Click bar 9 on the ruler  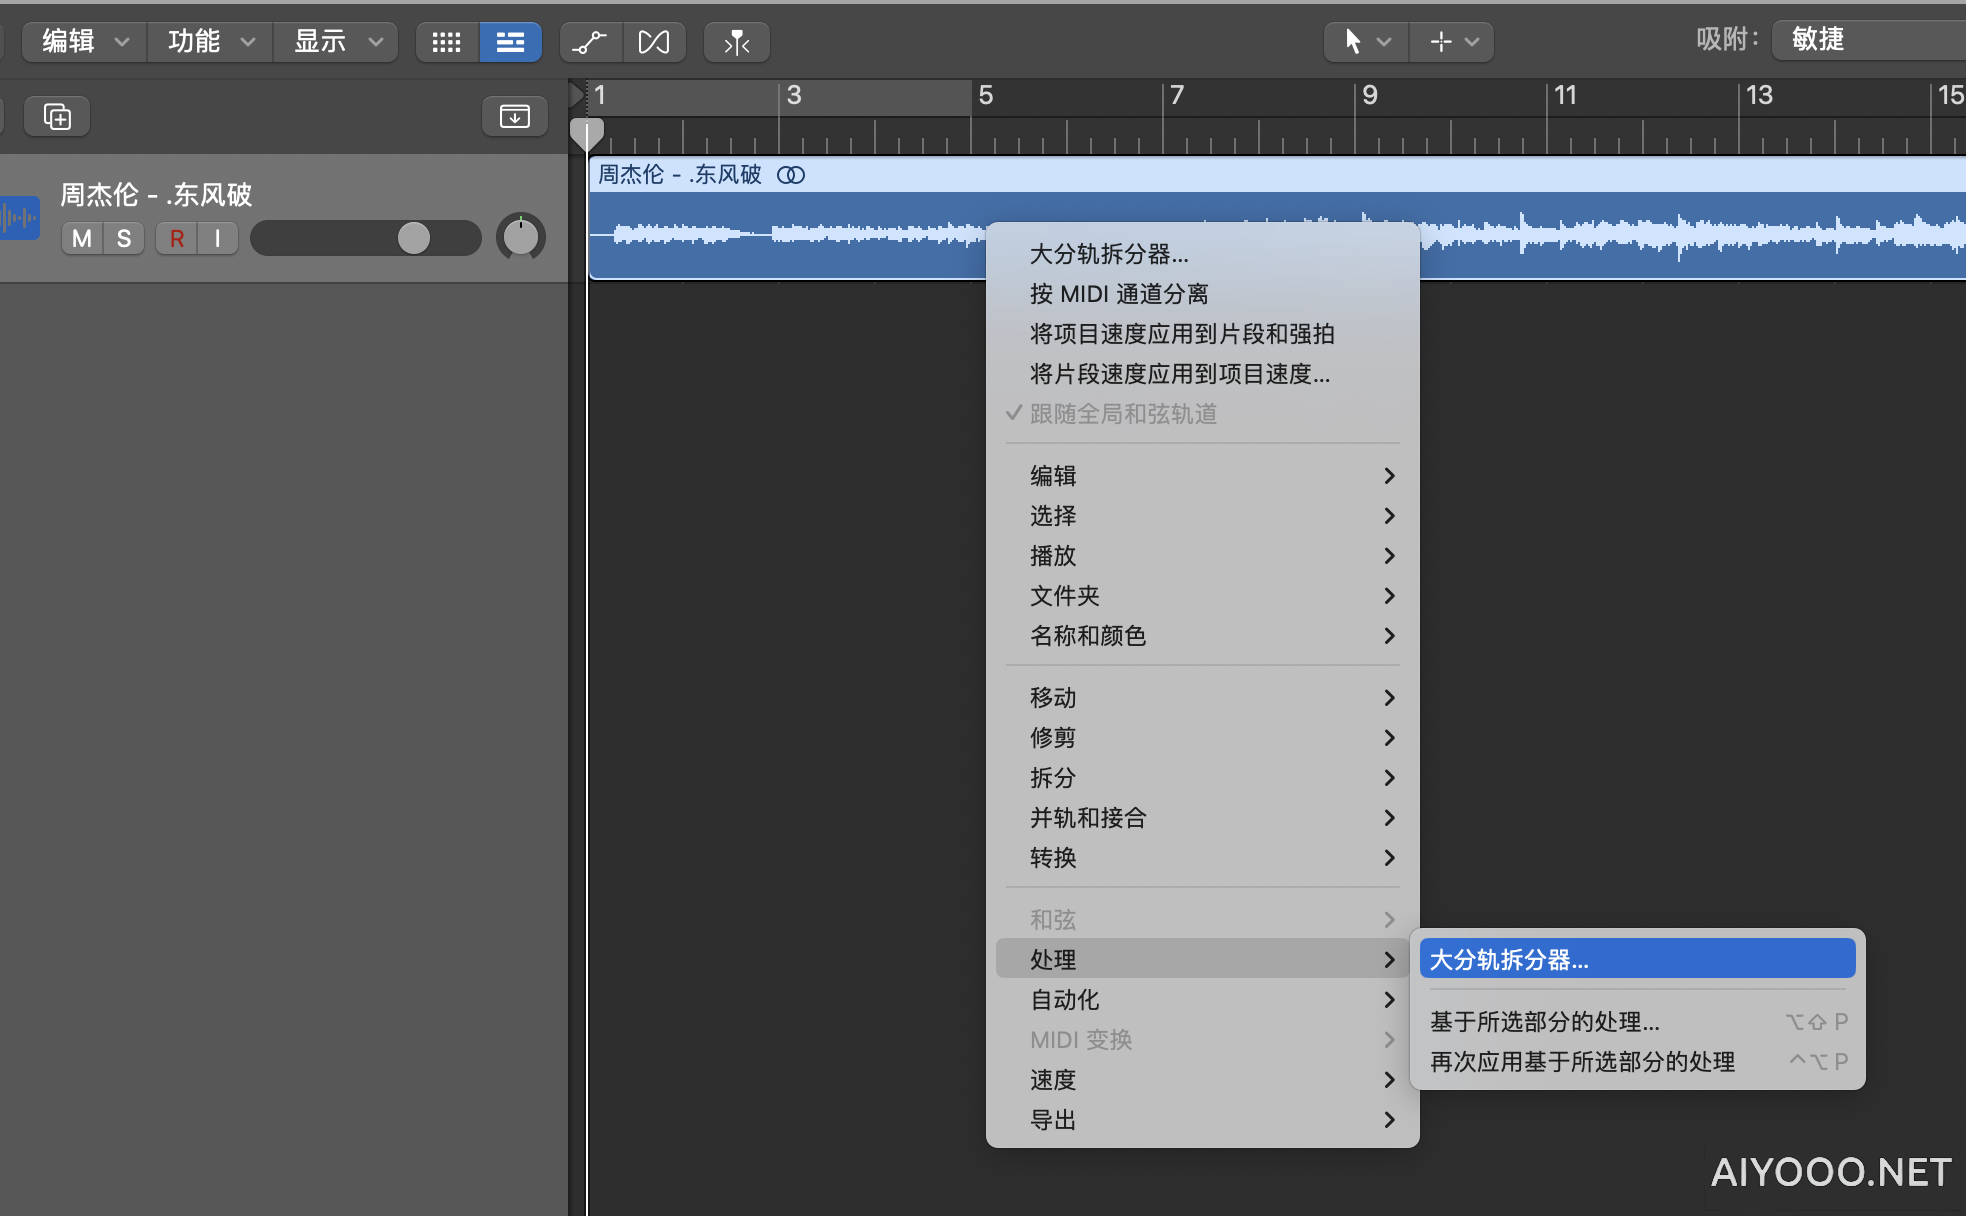[1370, 96]
